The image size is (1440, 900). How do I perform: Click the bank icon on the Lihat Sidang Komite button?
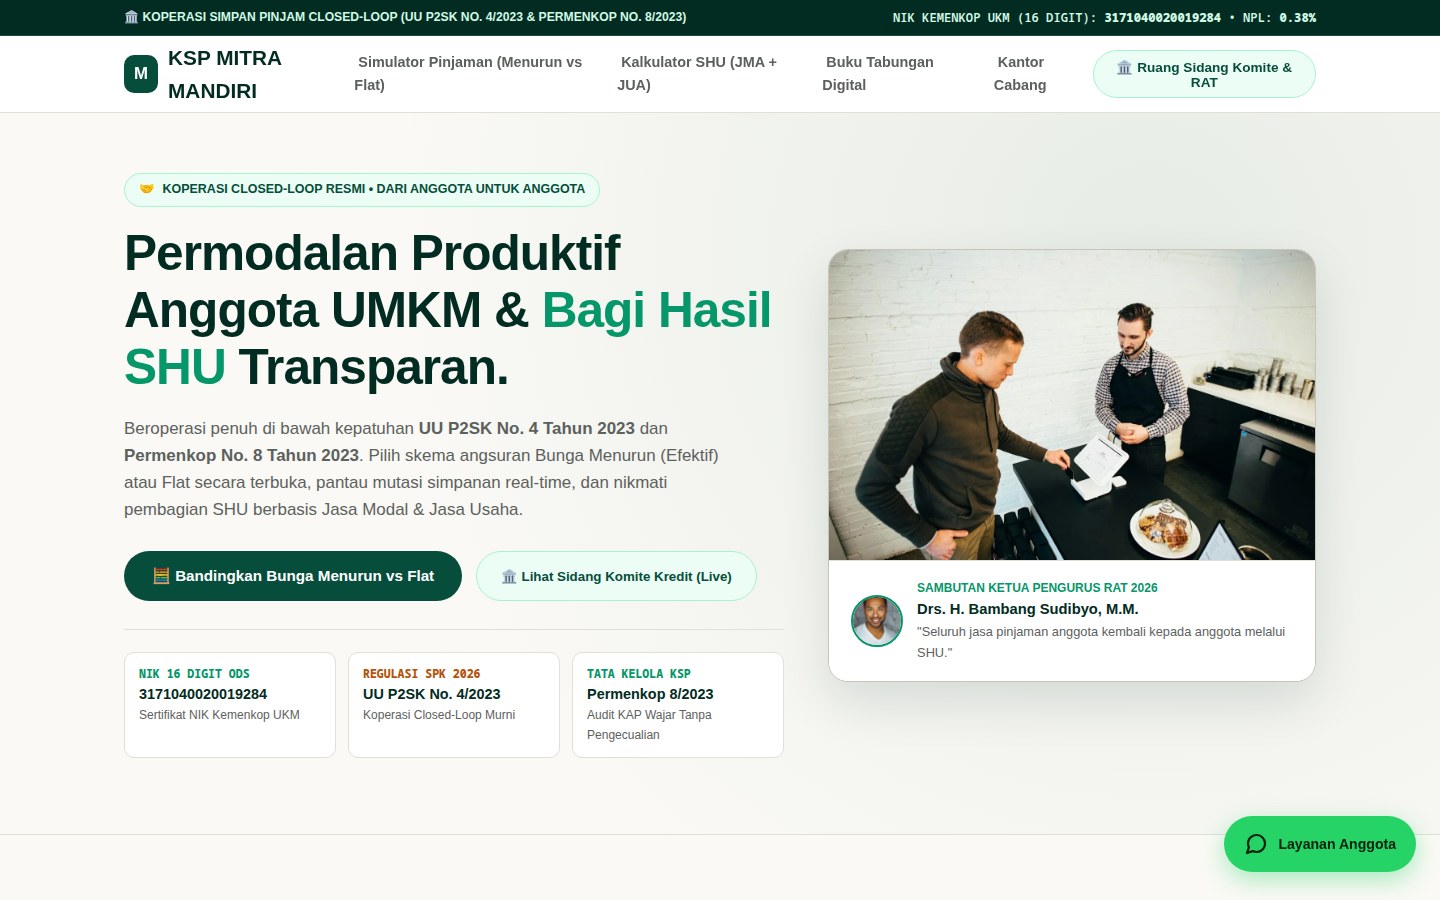click(x=509, y=576)
